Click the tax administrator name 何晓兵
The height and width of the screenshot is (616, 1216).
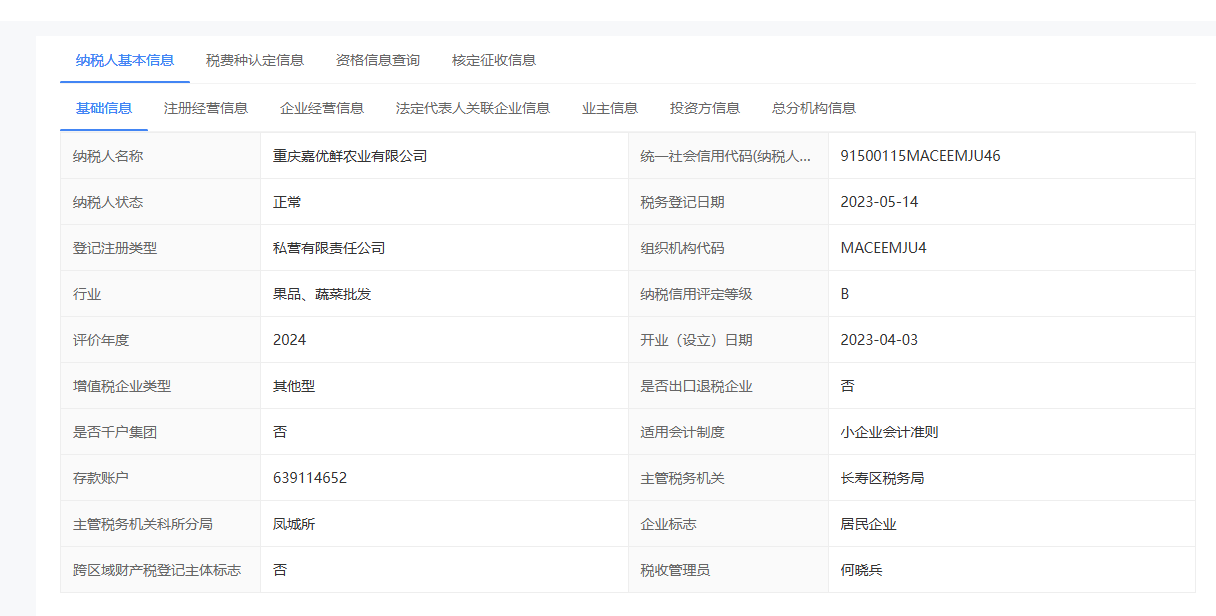tap(862, 570)
